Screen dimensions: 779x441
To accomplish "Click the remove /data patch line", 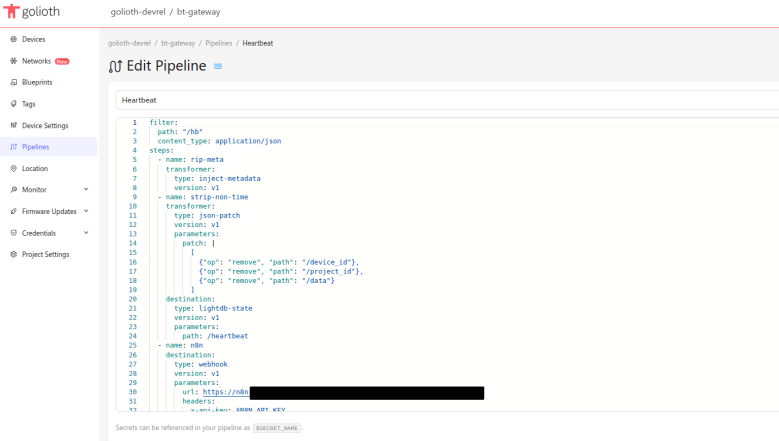I will (267, 281).
